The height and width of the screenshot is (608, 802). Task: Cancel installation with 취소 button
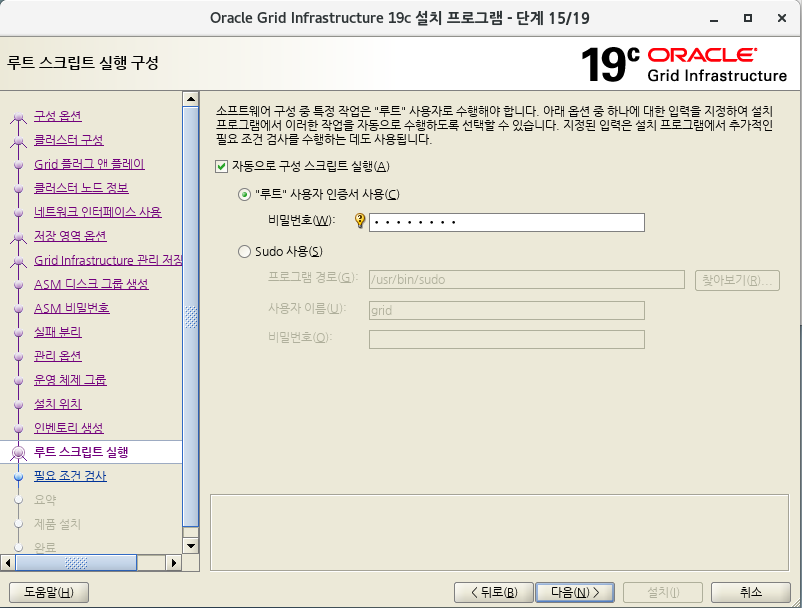[750, 592]
